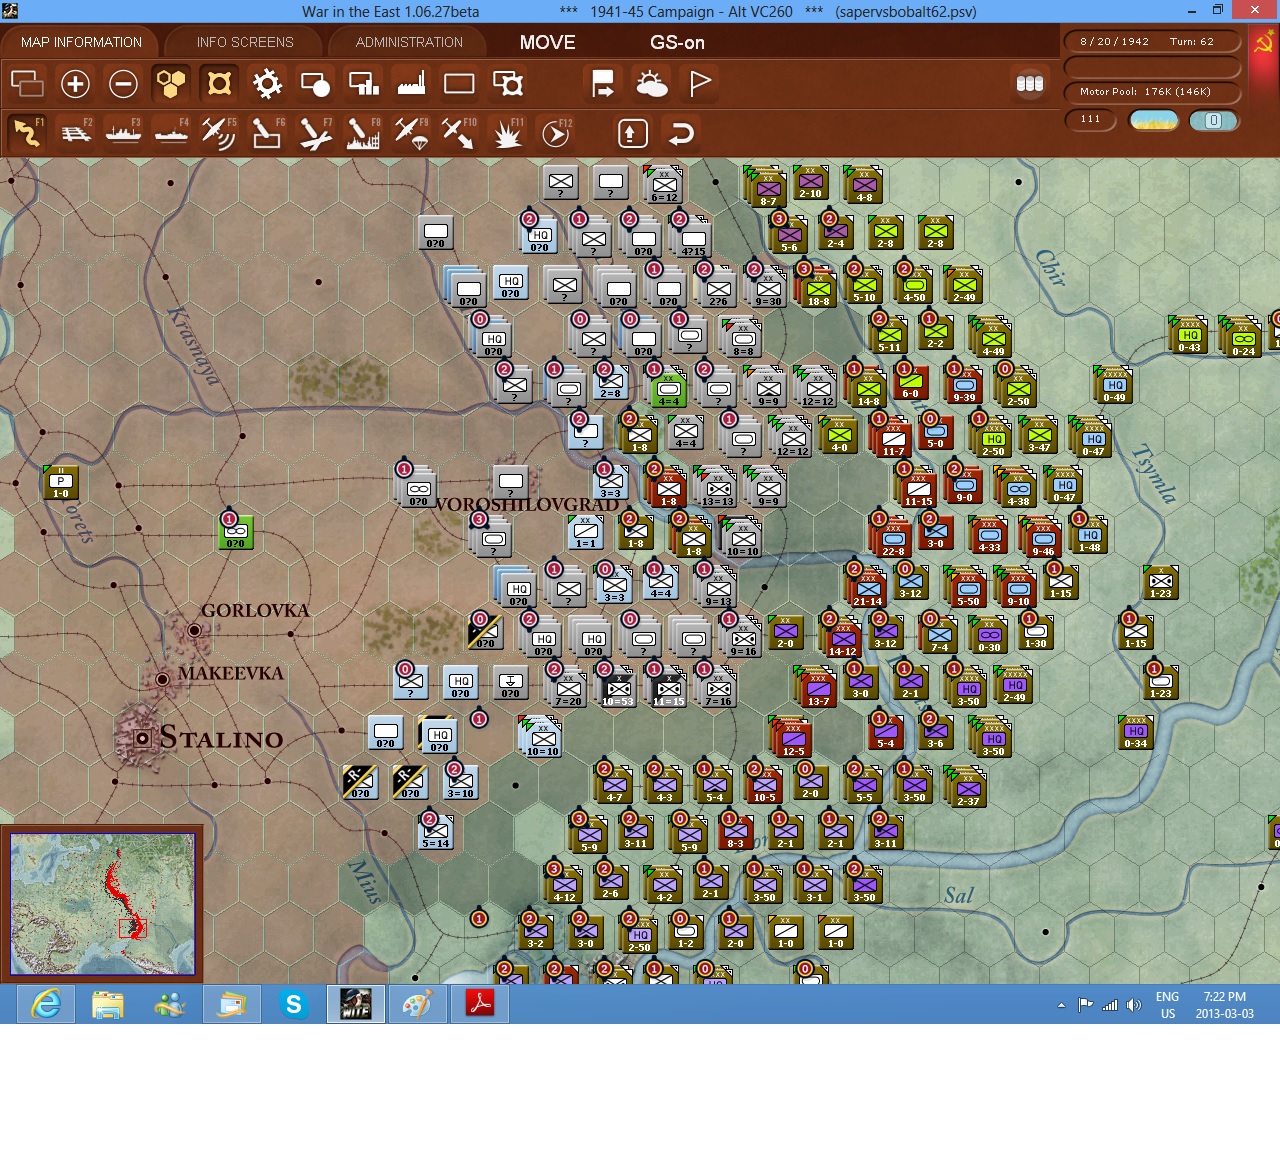
Task: Click the minimap in the lower-left corner
Action: tap(102, 904)
